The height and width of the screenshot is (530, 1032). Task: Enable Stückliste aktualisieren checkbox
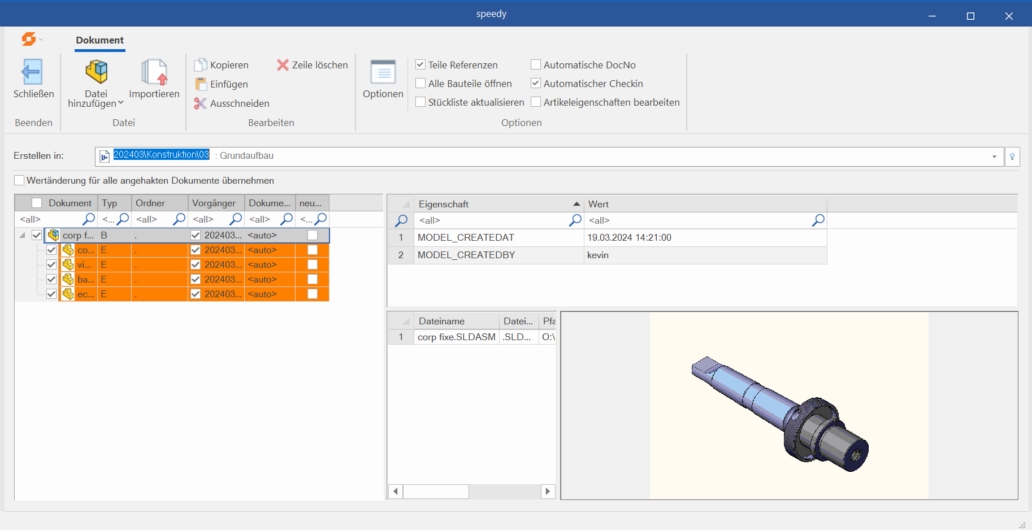420,102
